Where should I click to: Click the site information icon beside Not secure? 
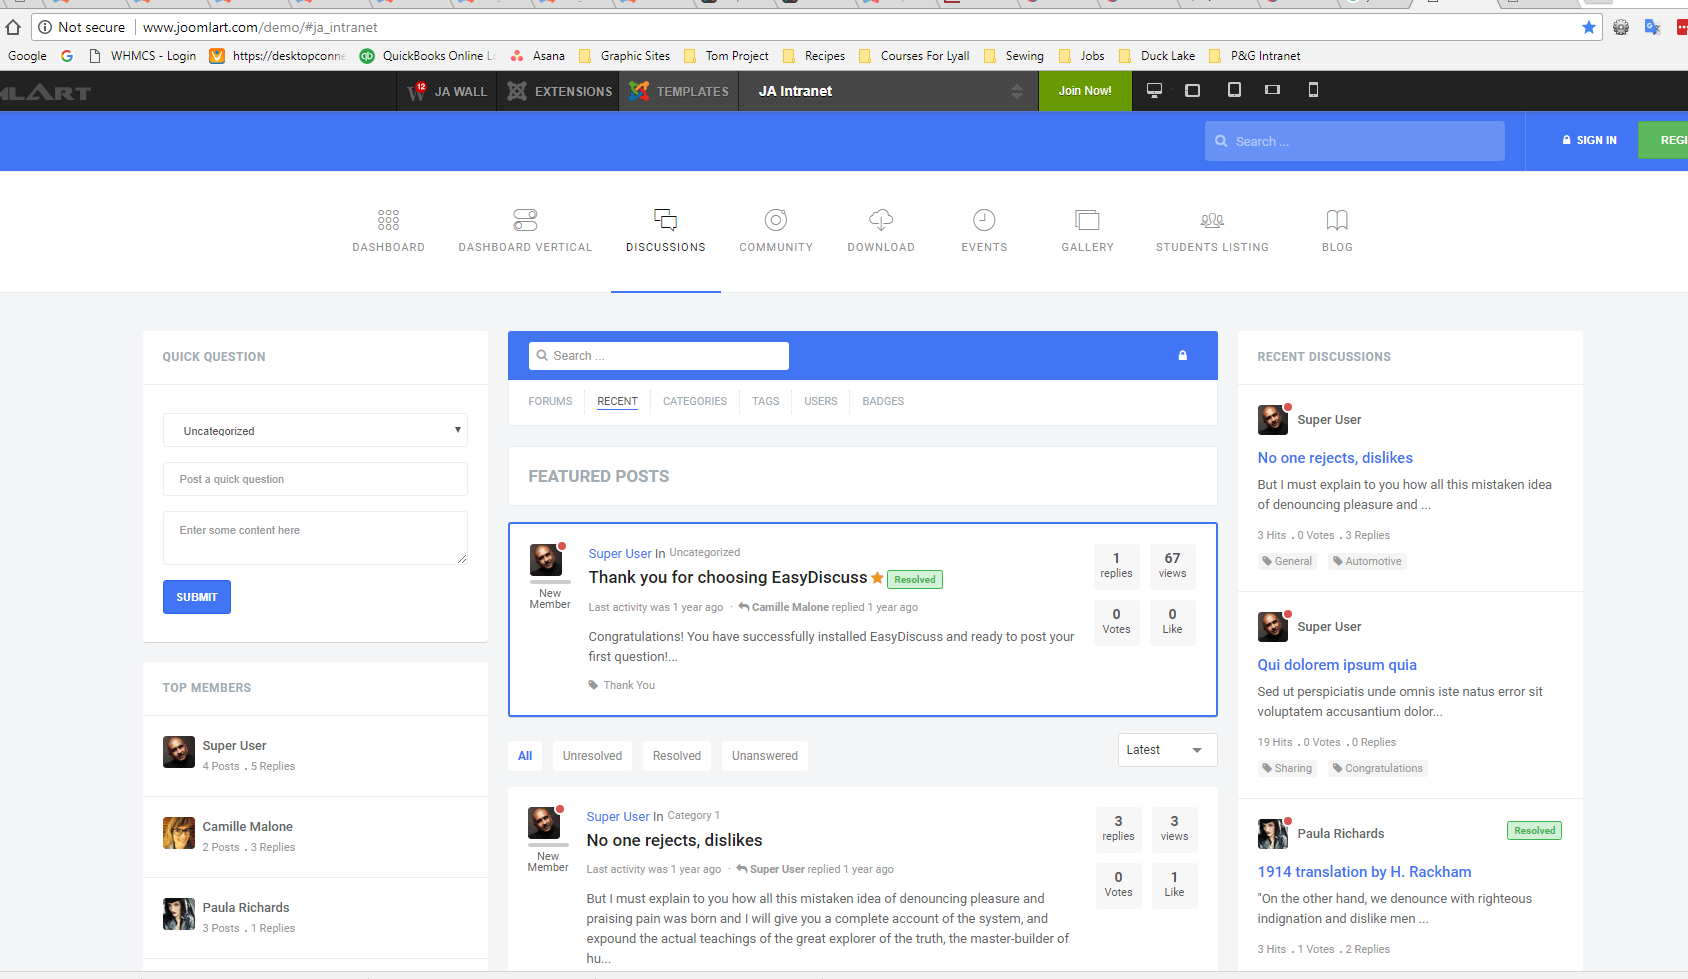[x=45, y=27]
